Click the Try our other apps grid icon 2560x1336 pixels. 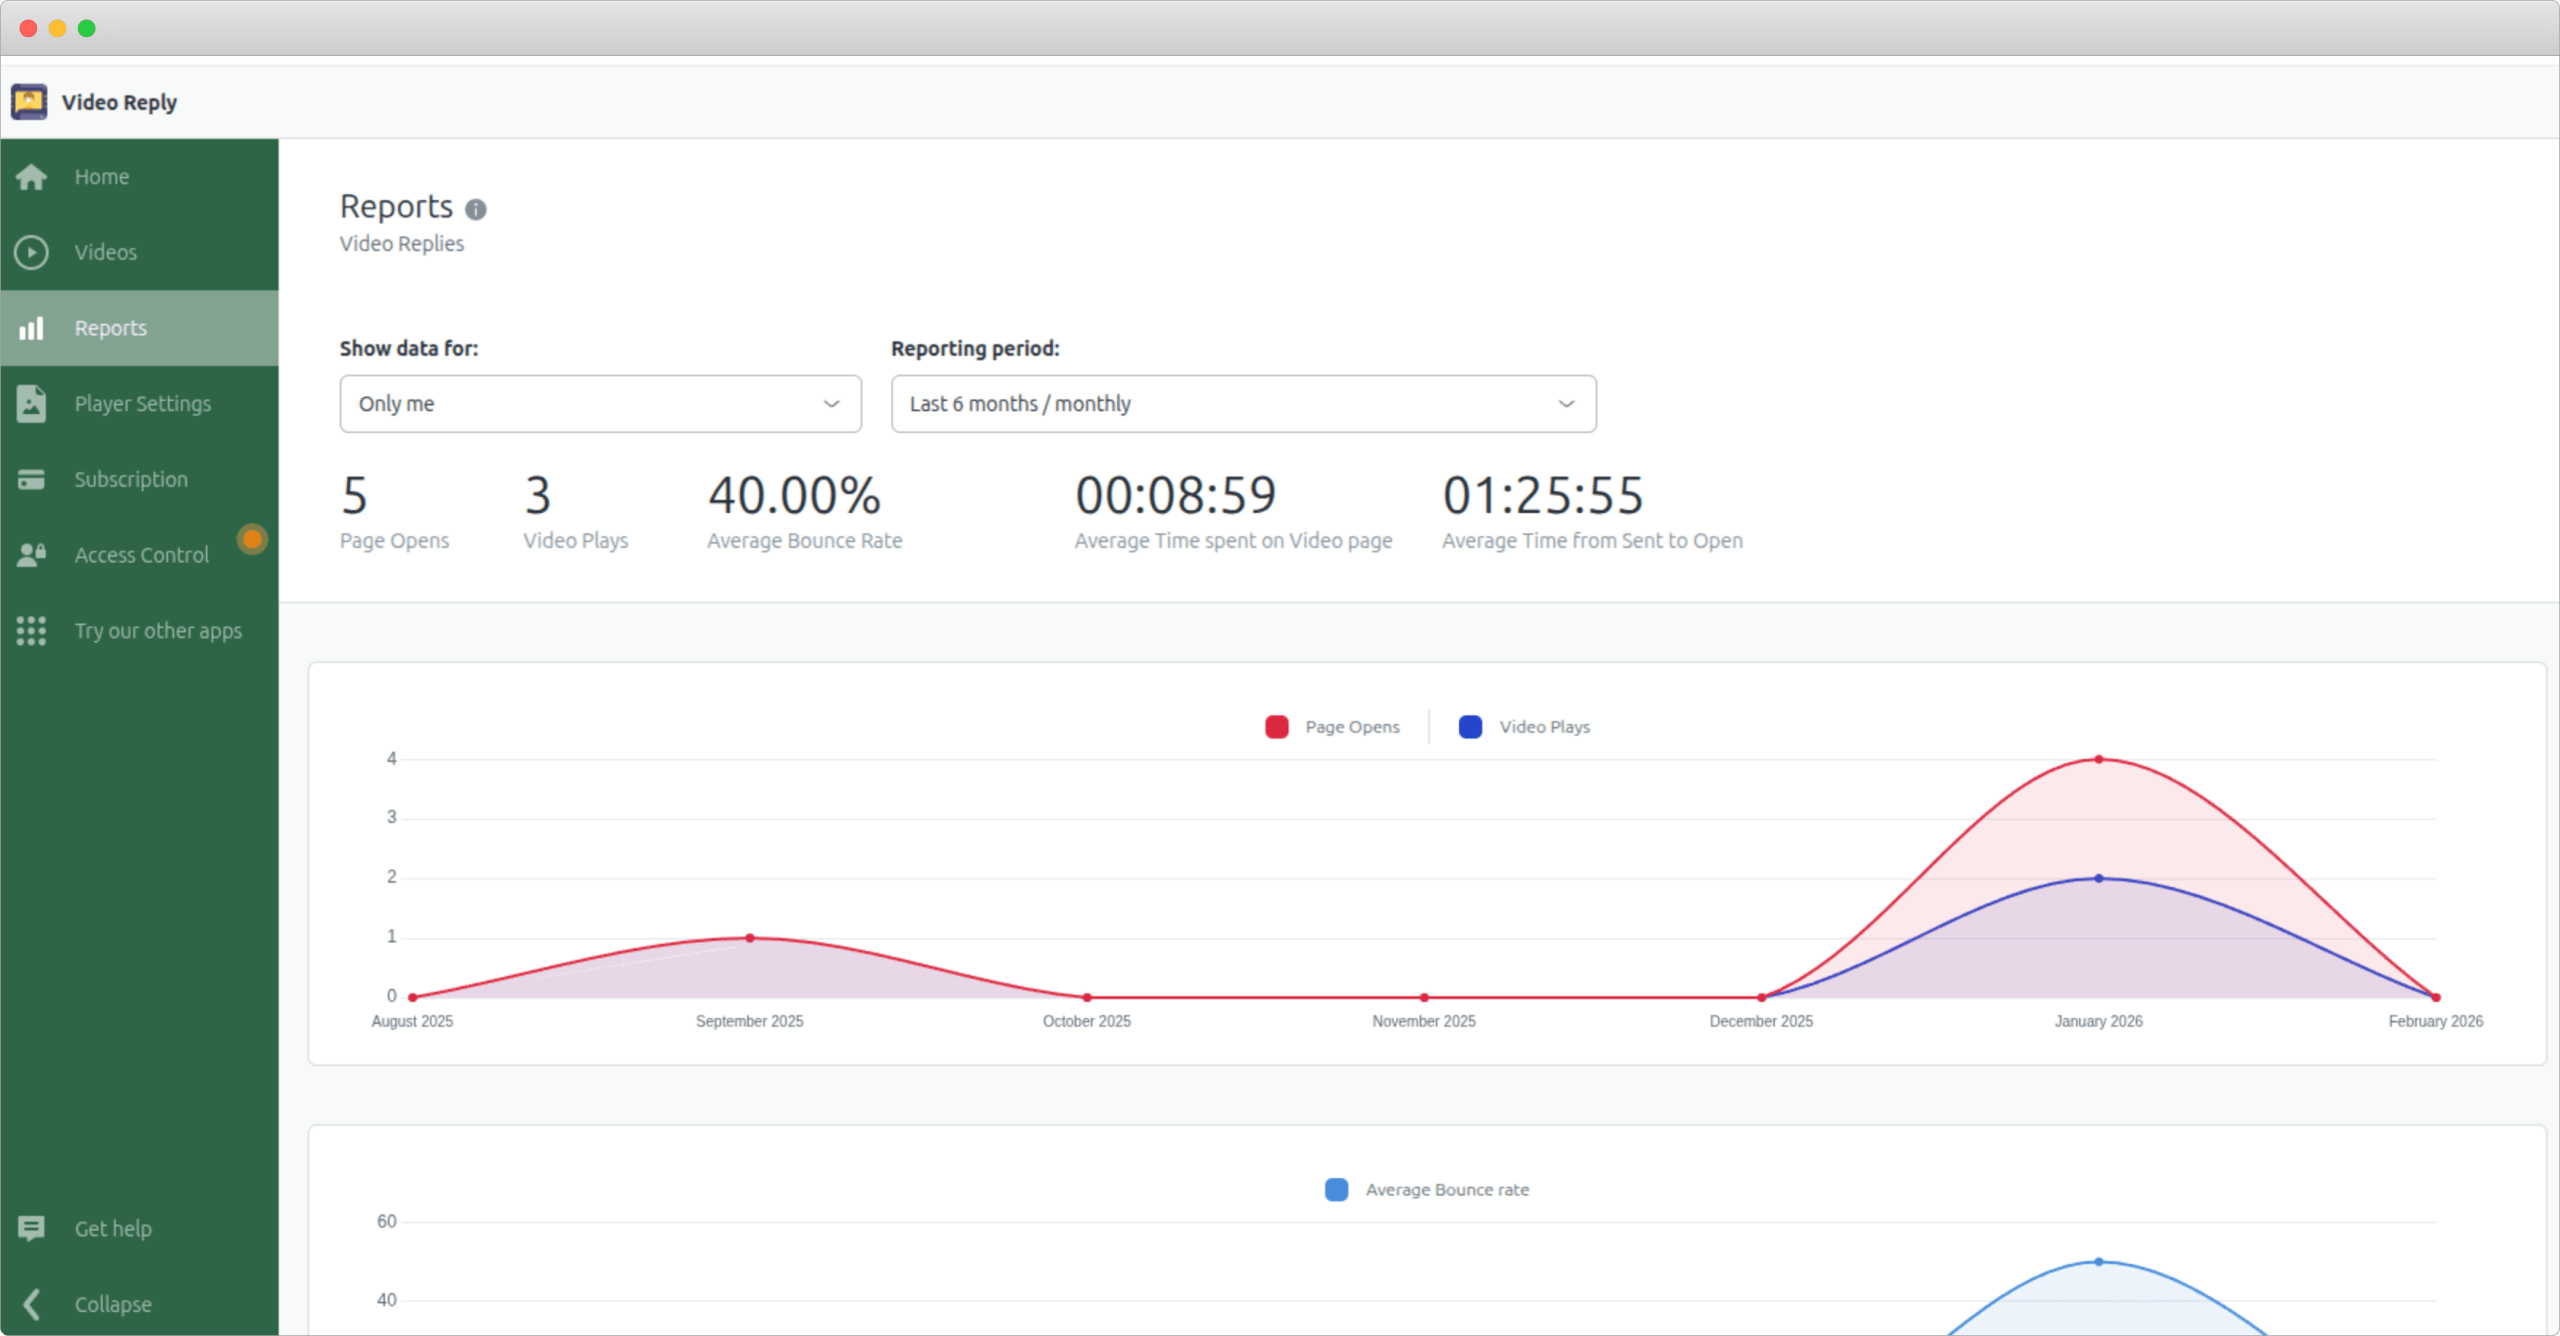(x=31, y=630)
